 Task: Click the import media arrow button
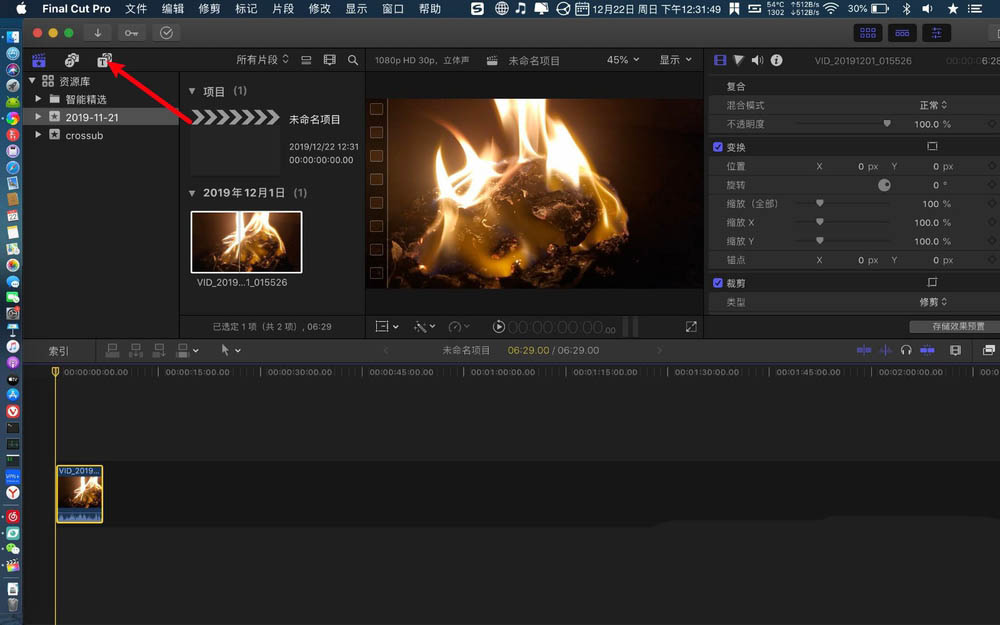pos(97,32)
